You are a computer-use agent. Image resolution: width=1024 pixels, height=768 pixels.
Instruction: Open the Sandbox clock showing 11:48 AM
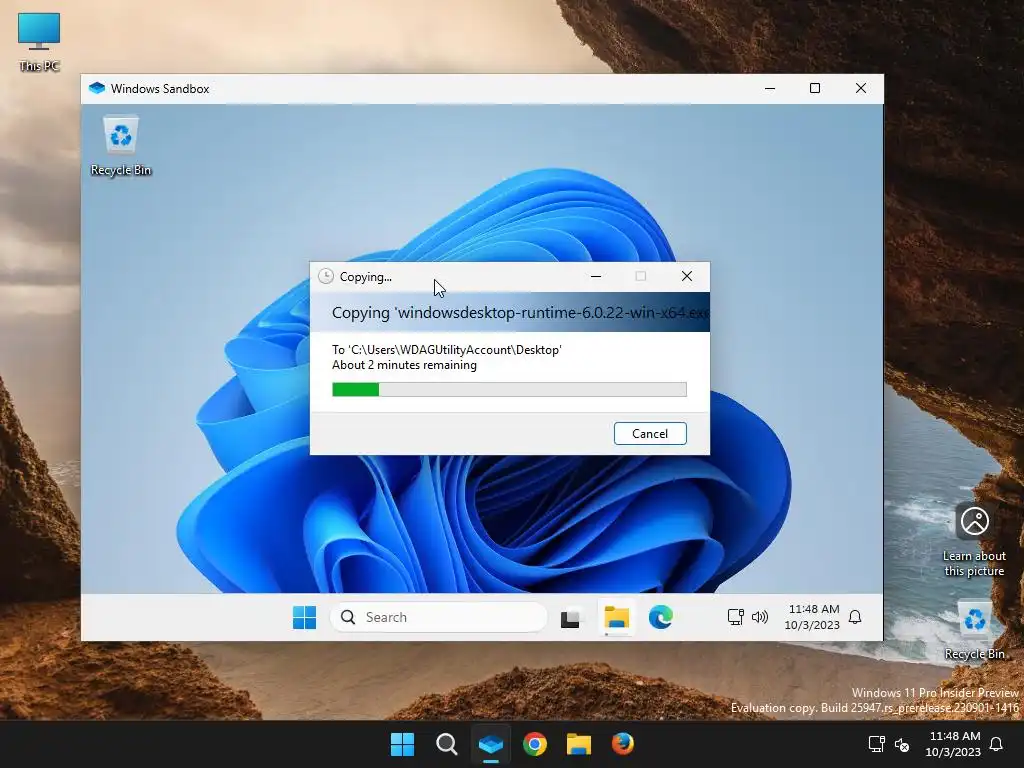tap(812, 617)
